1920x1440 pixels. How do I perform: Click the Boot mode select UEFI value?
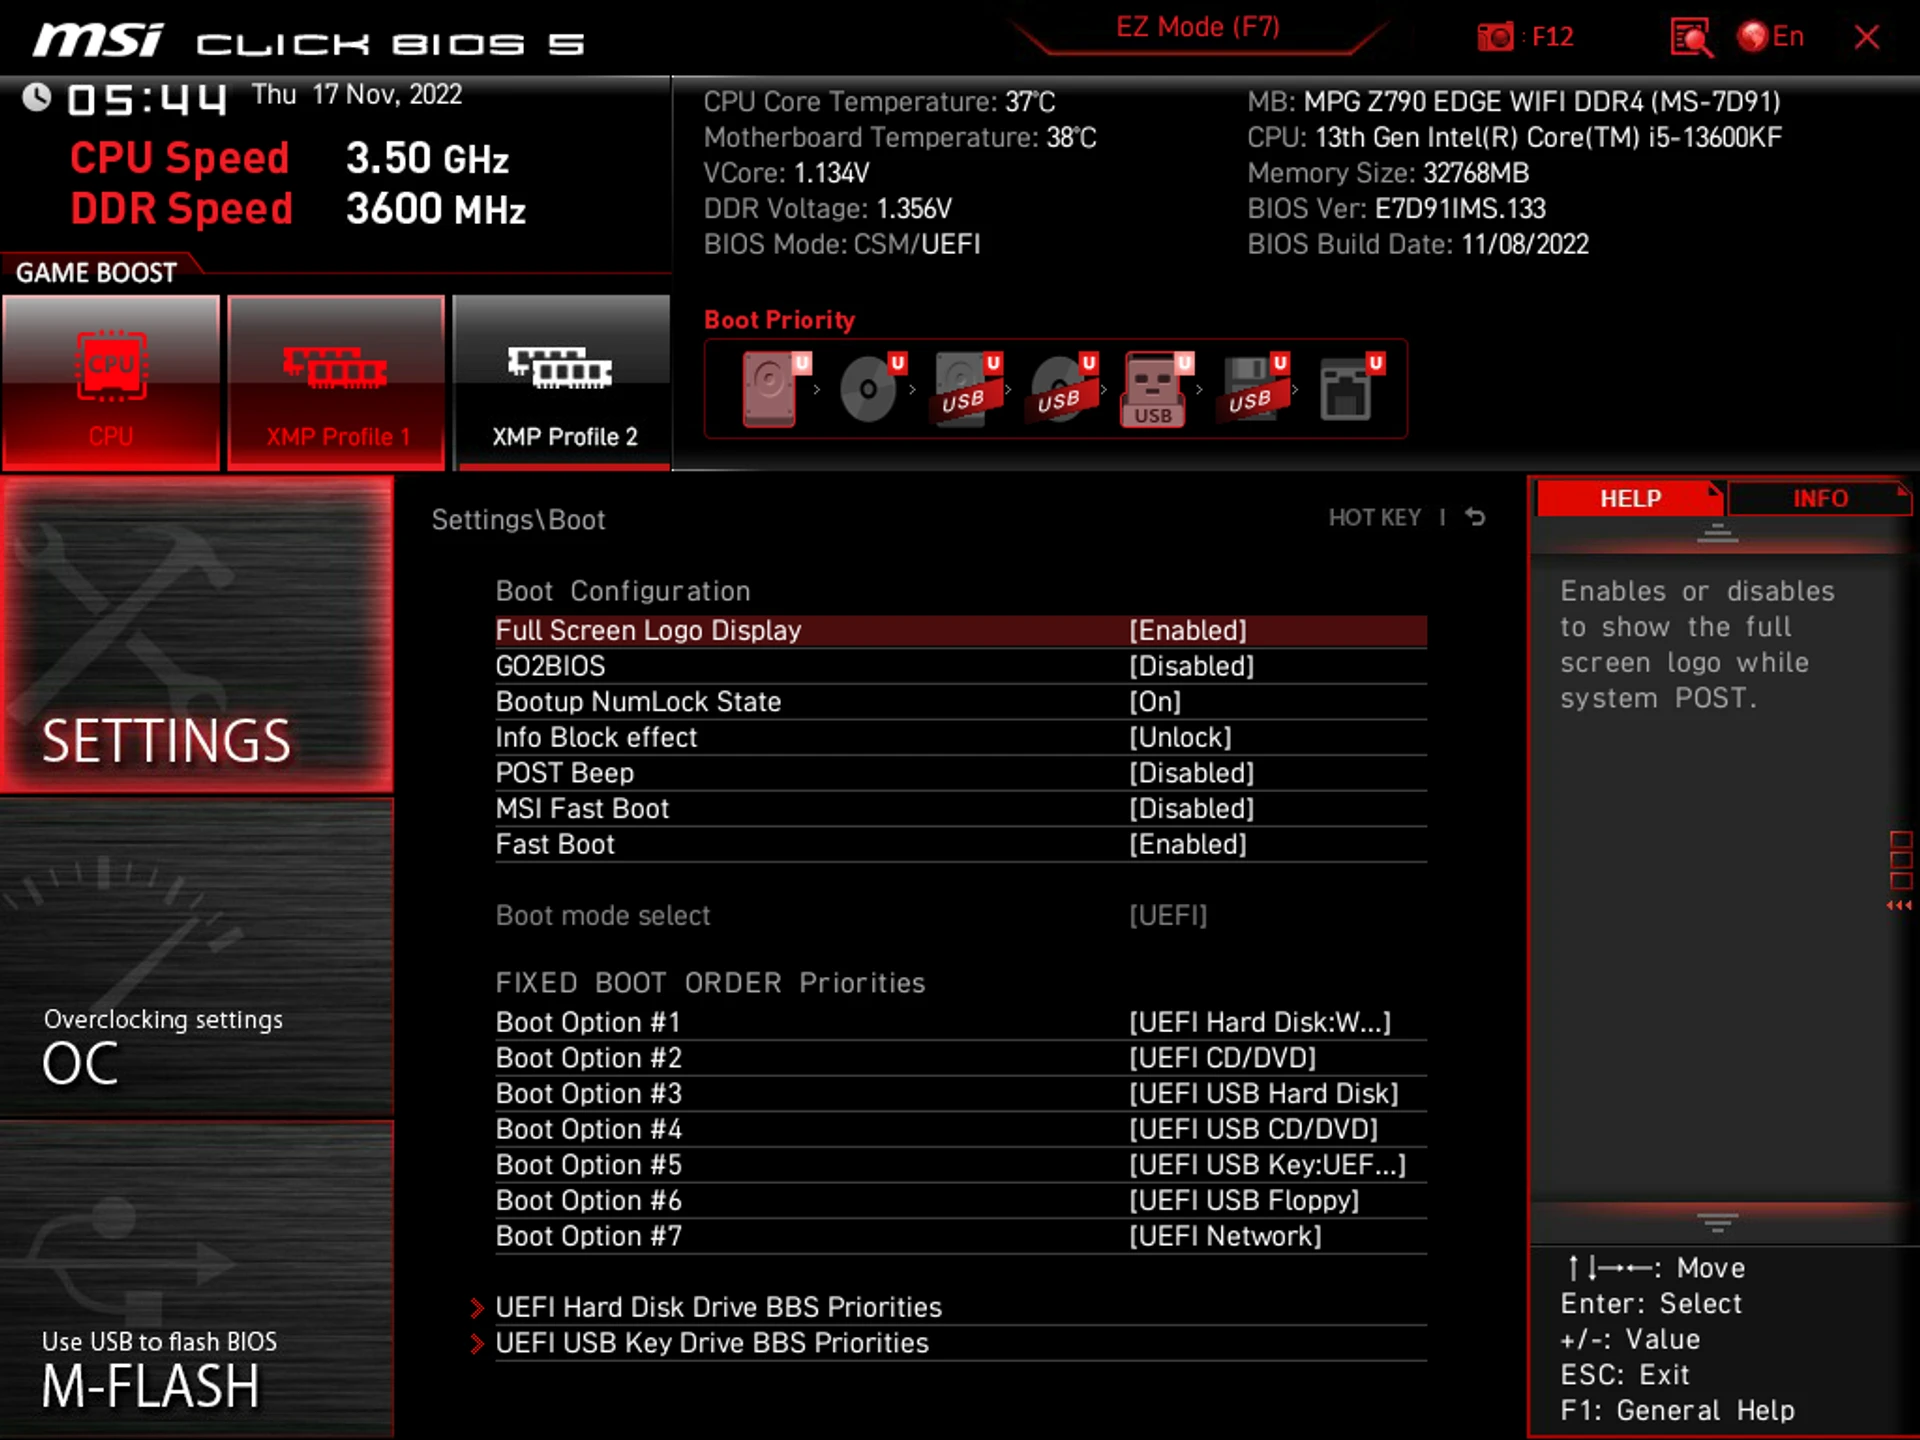(1168, 915)
